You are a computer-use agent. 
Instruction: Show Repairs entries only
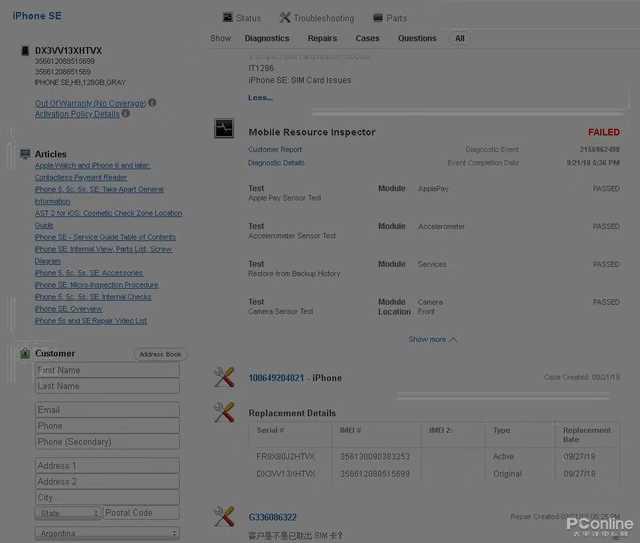tap(322, 38)
